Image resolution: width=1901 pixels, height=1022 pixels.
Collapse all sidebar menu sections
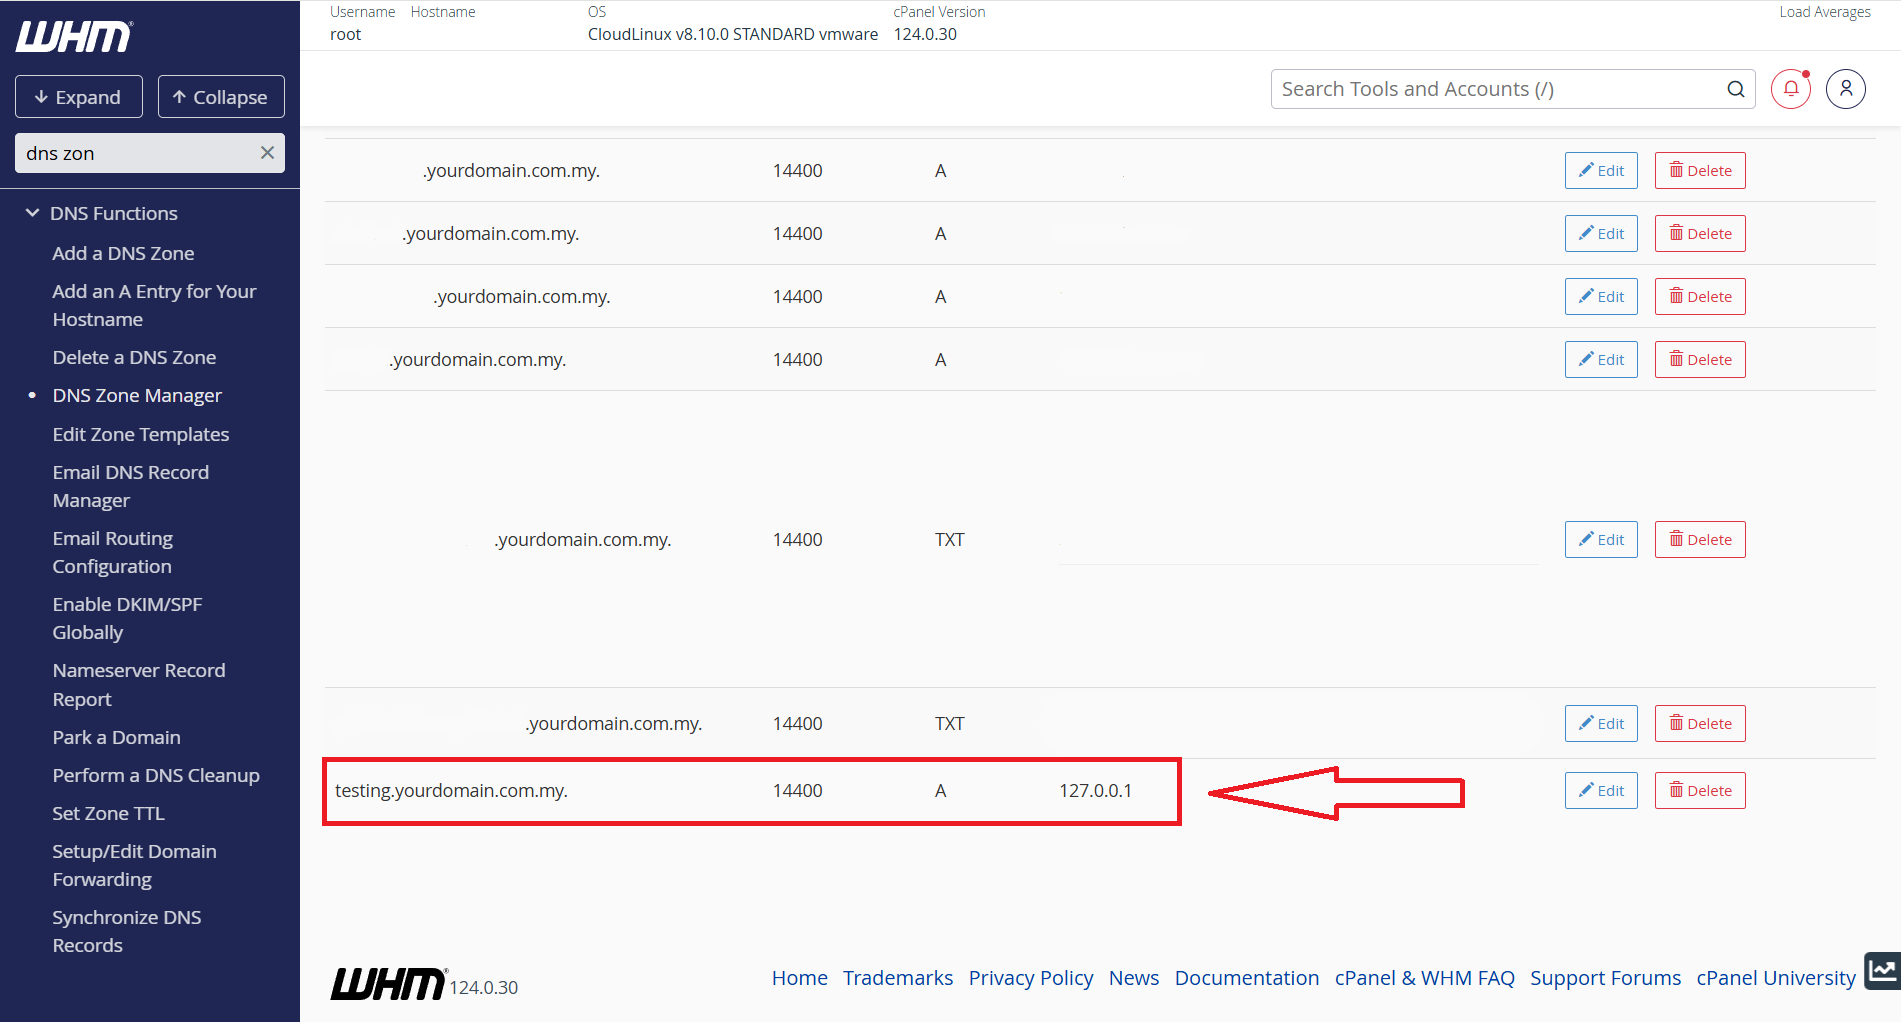click(x=221, y=97)
